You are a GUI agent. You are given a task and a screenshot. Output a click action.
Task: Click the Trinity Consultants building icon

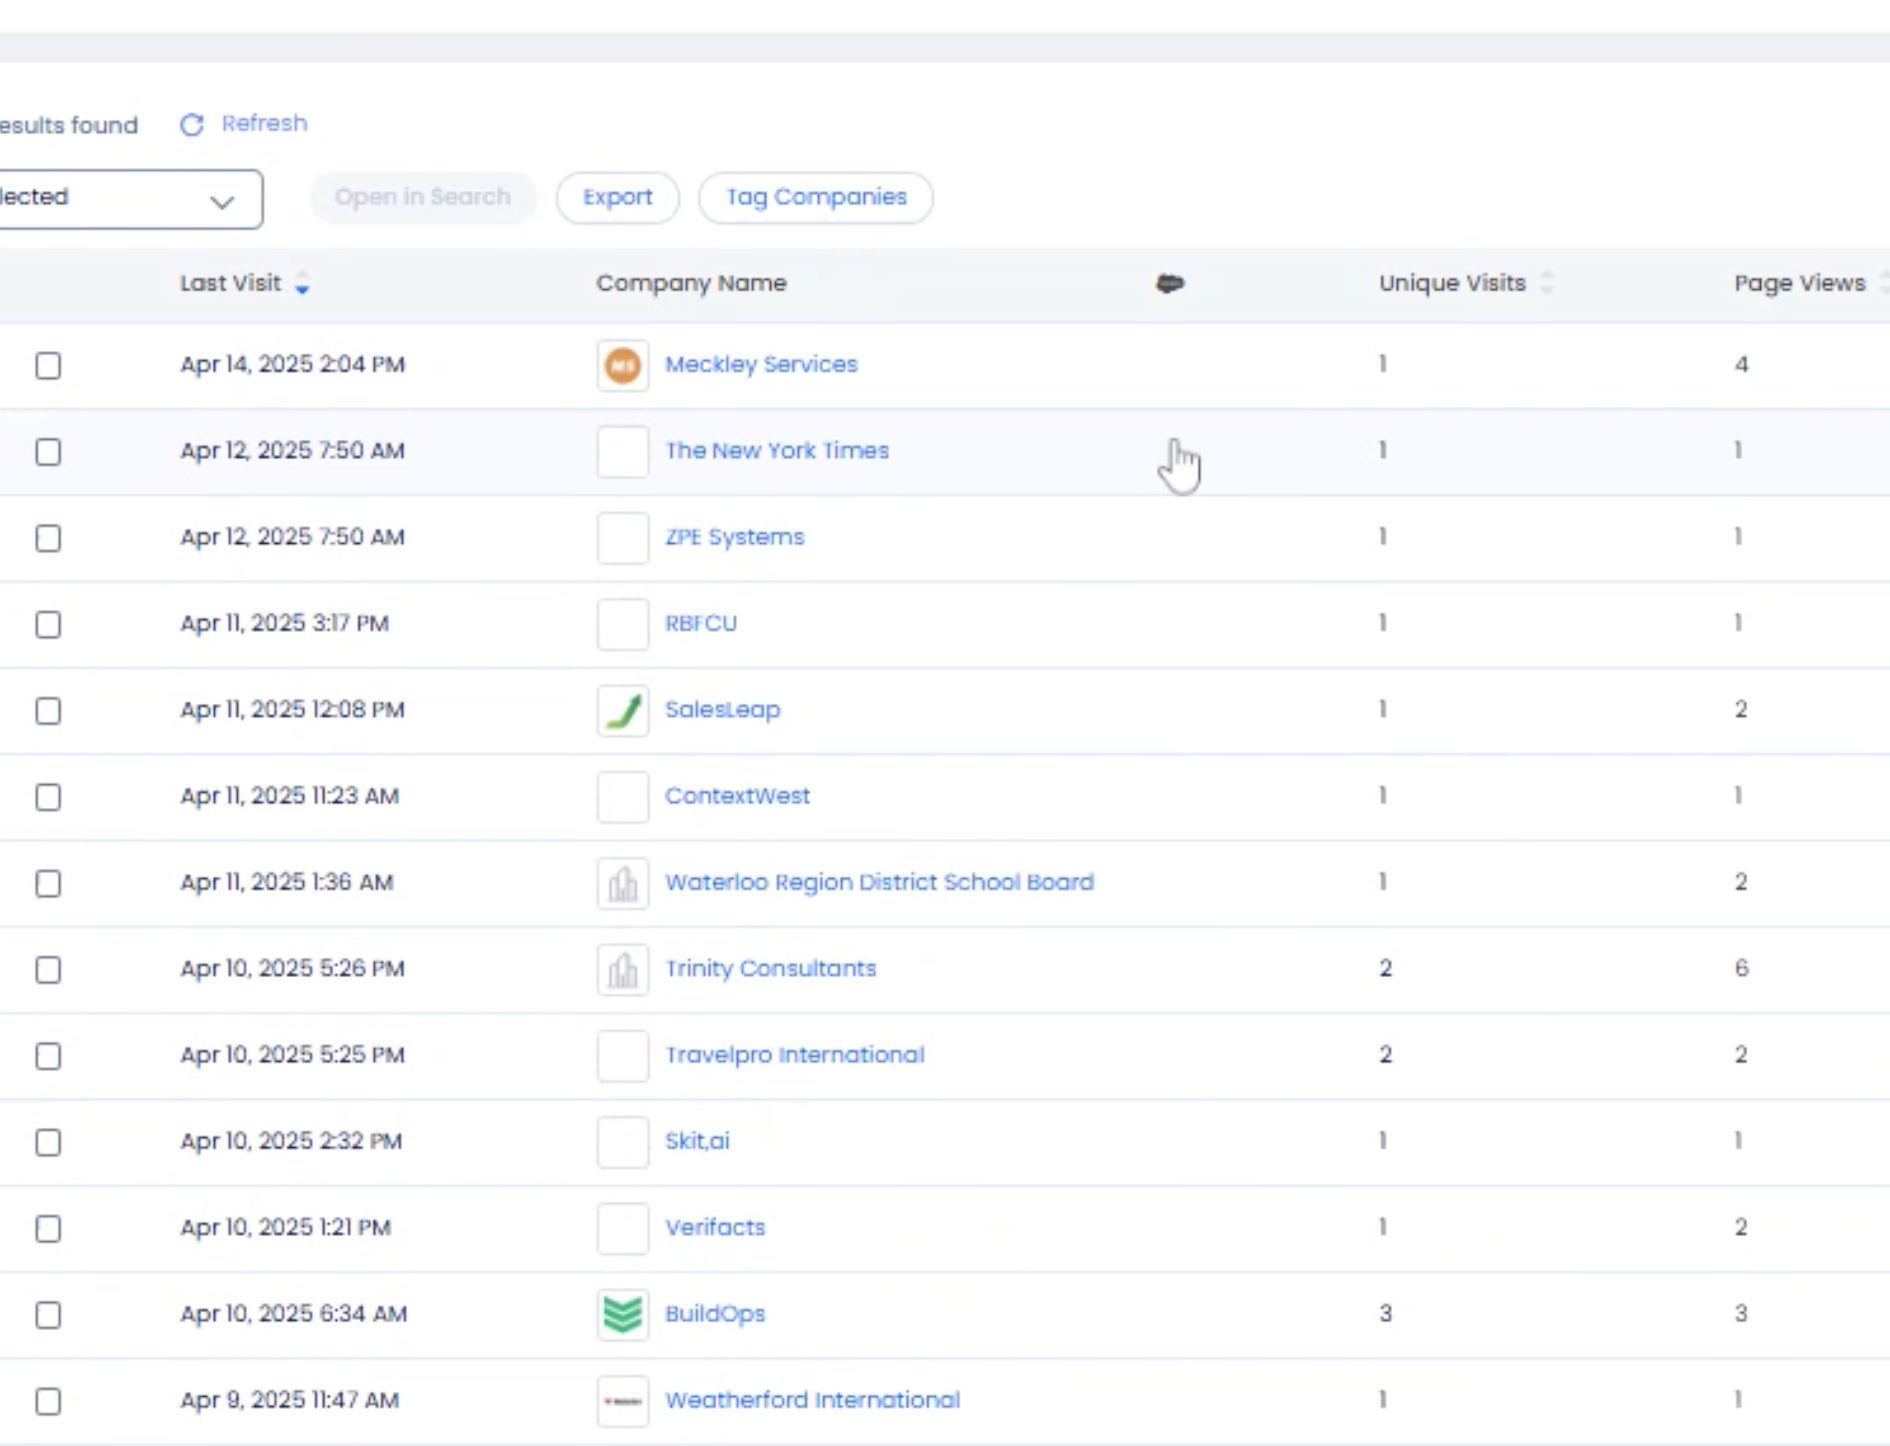623,969
